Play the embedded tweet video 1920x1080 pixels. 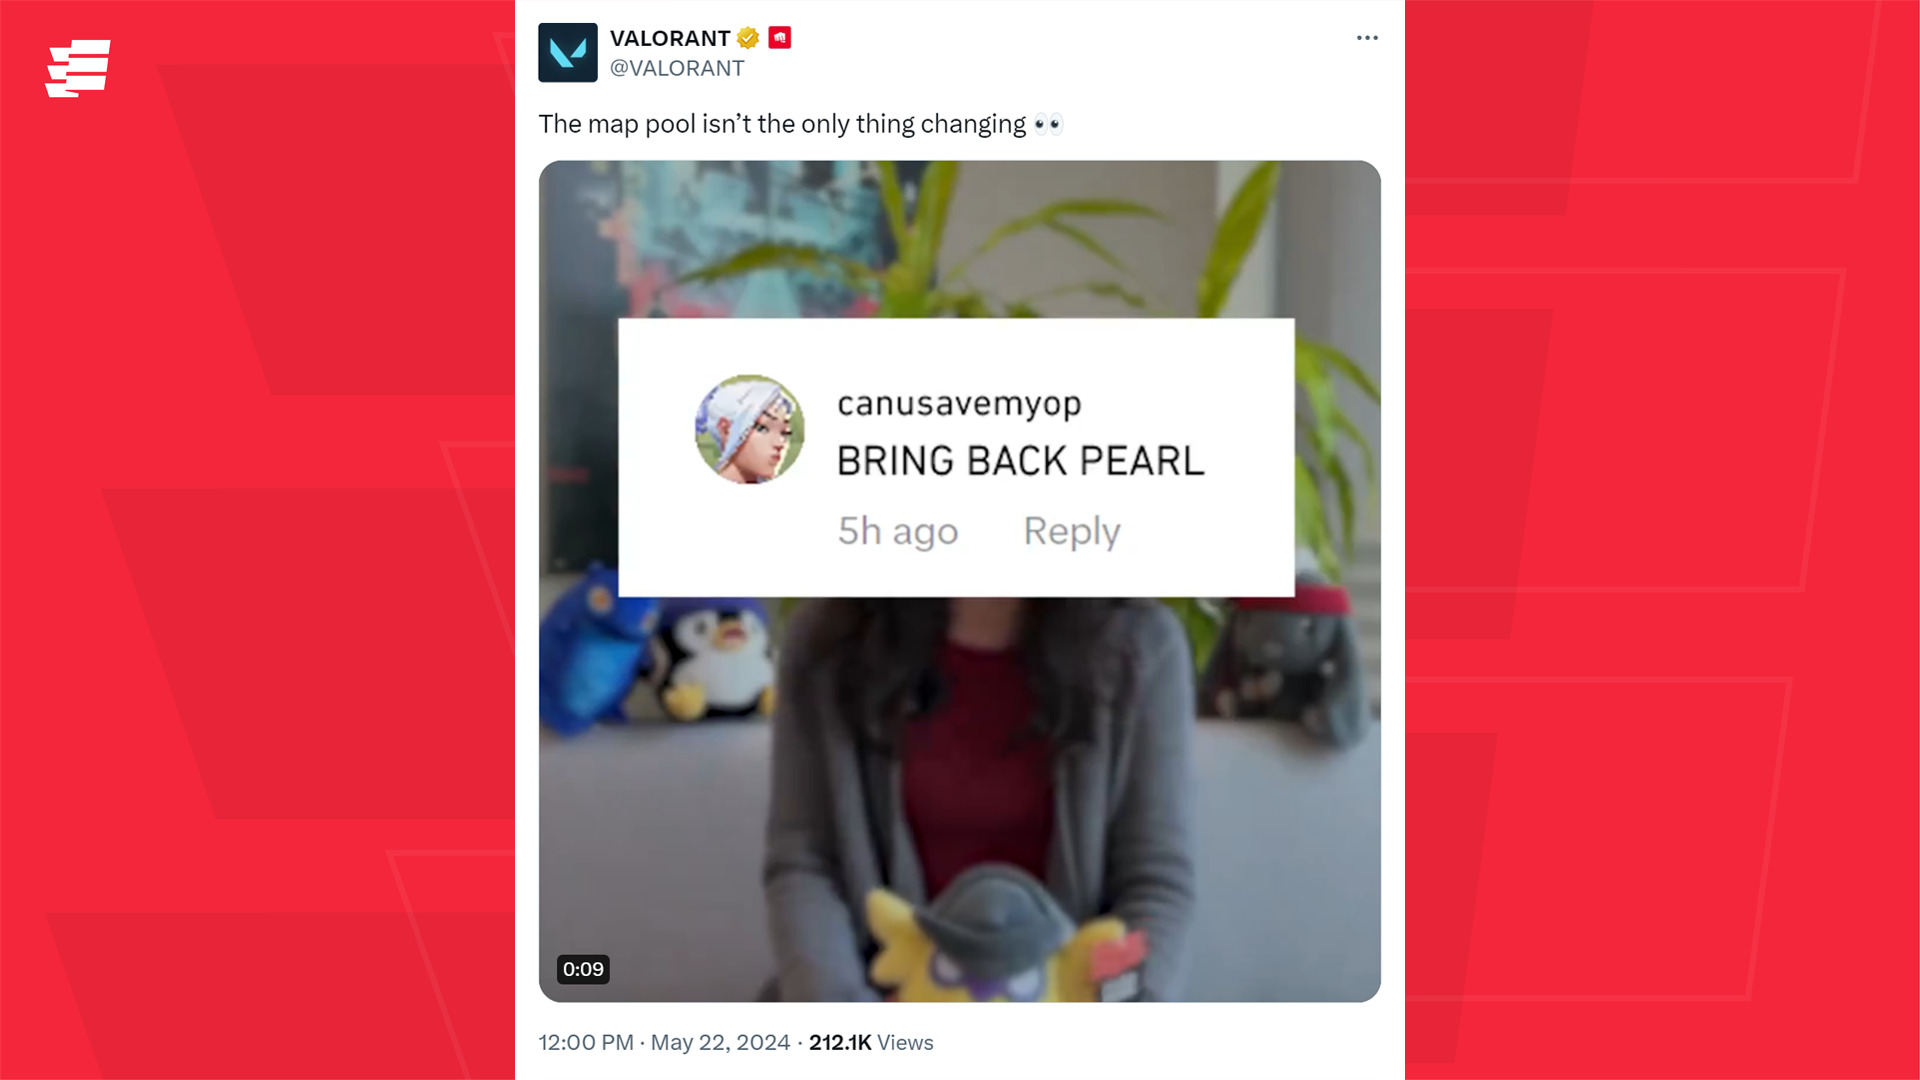tap(960, 581)
